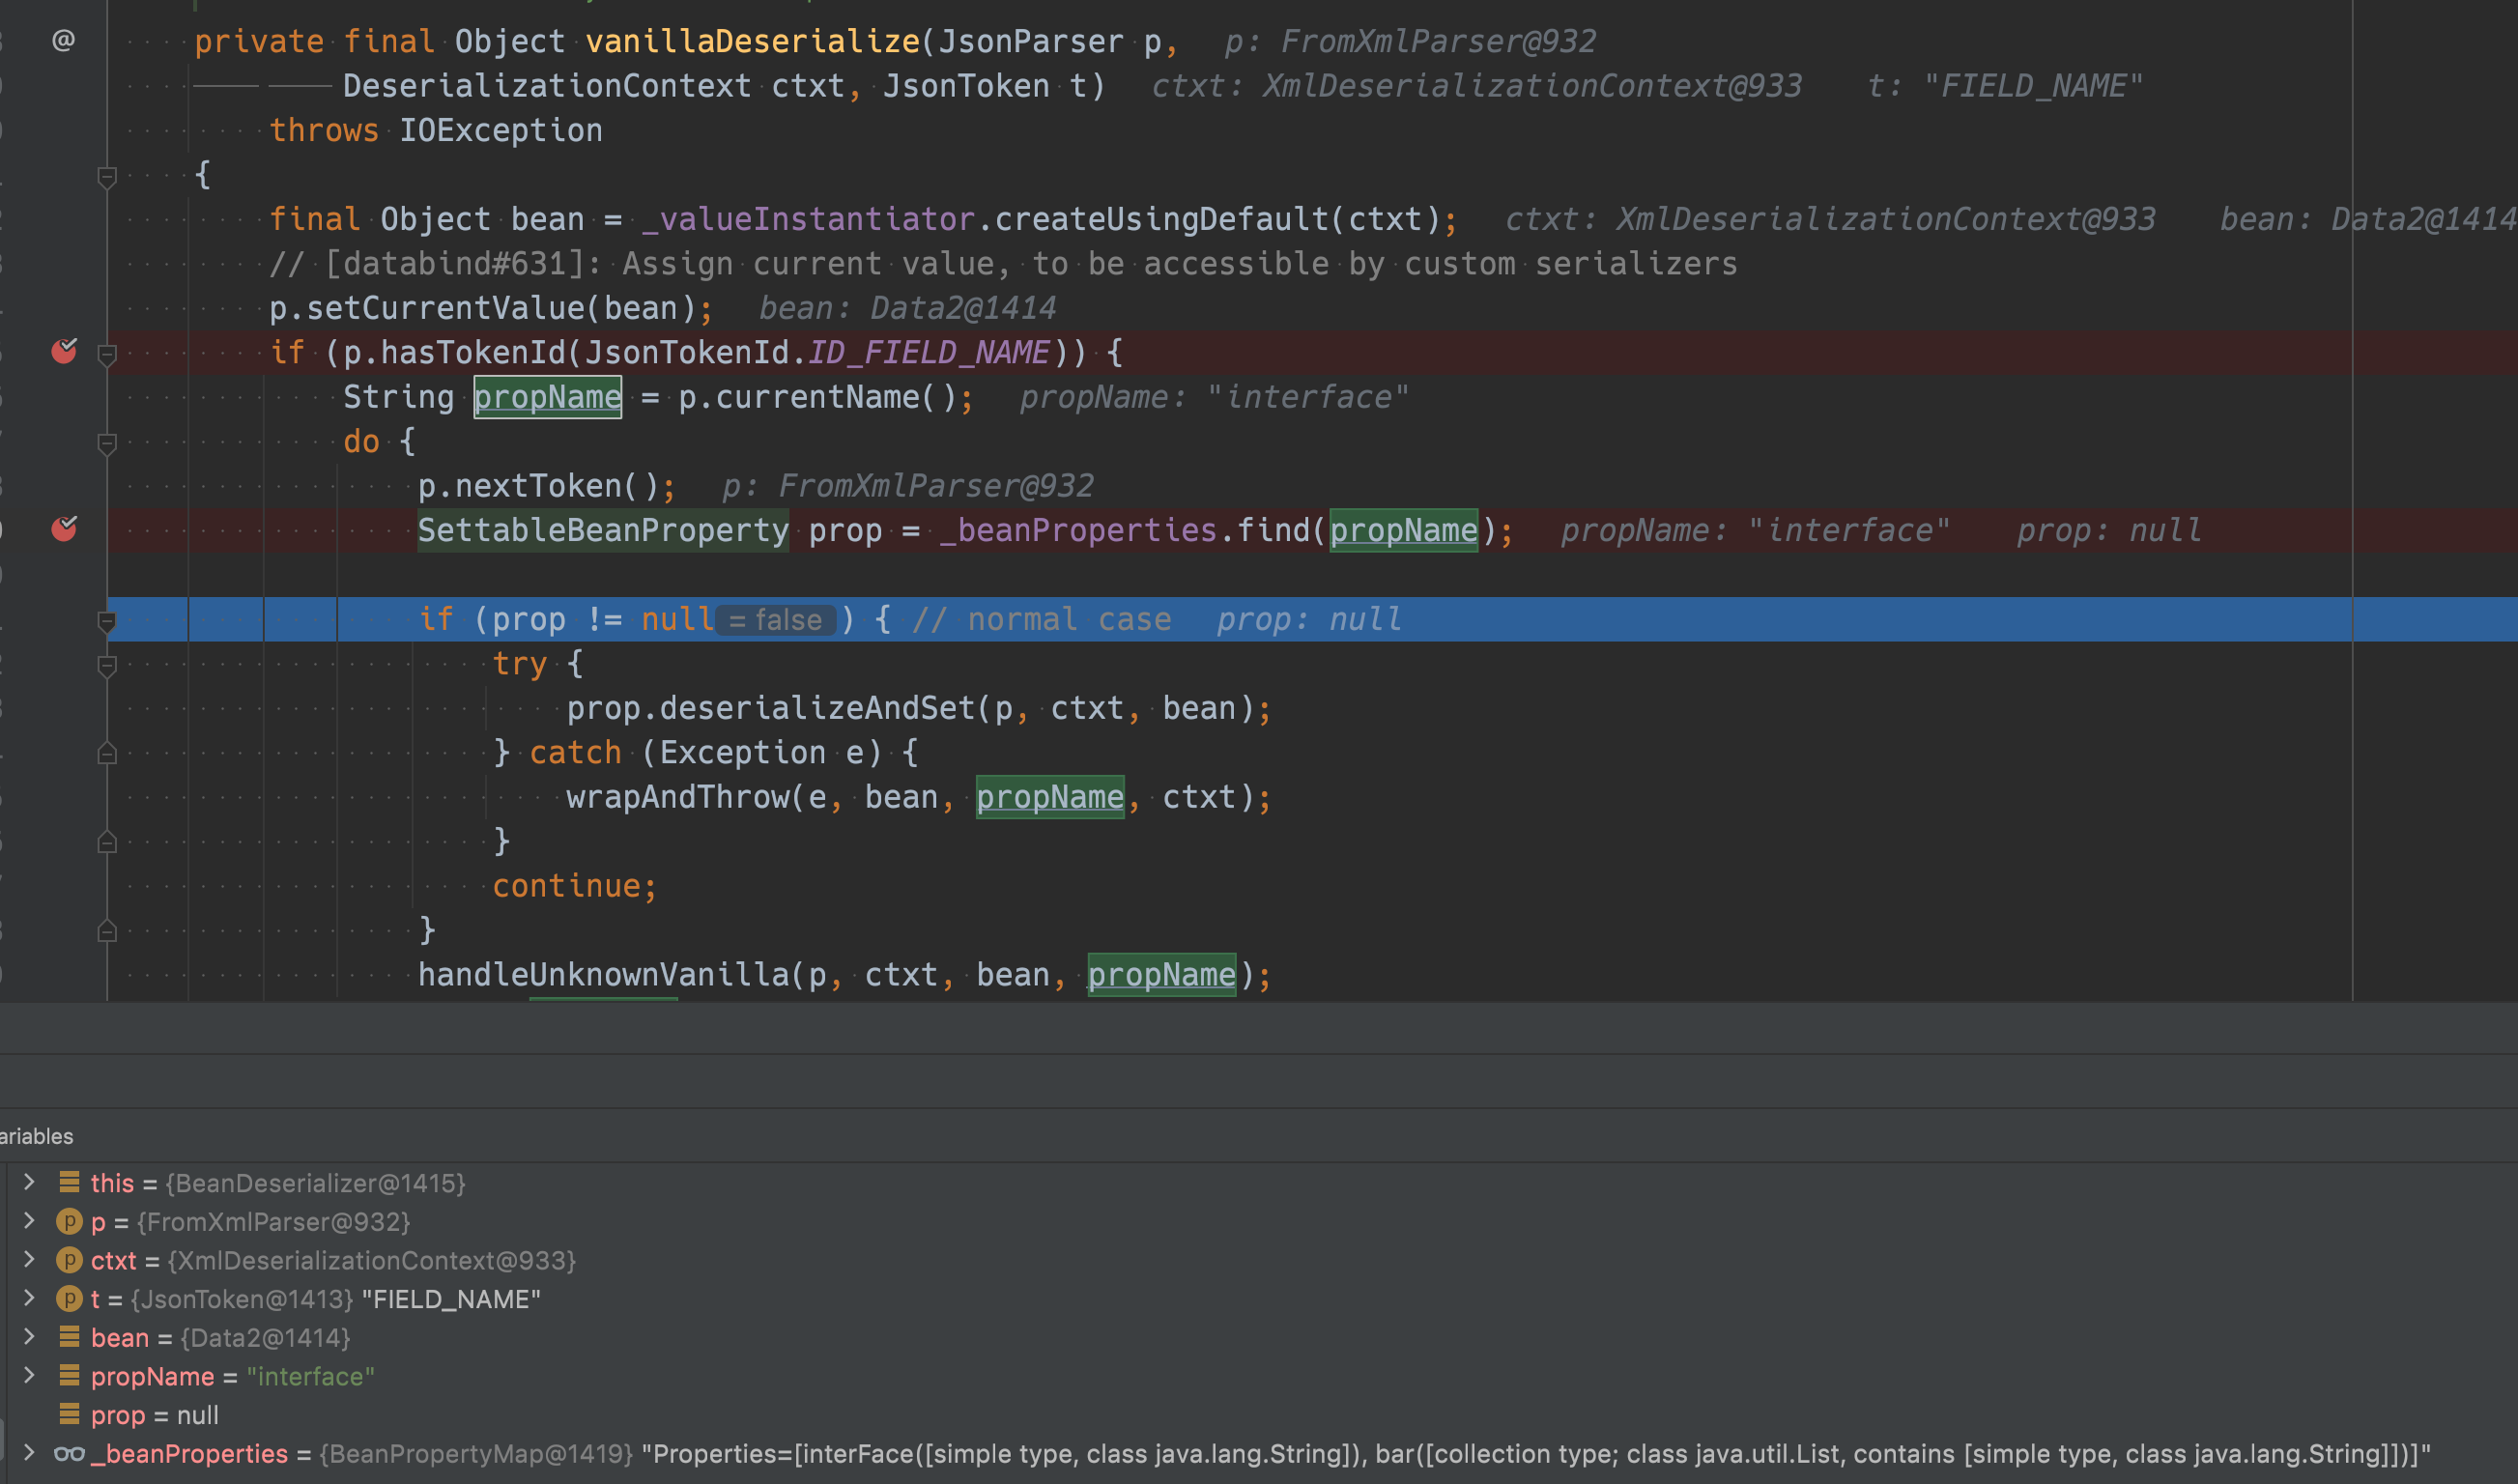
Task: Click the field icon beside bean variable
Action: [x=69, y=1337]
